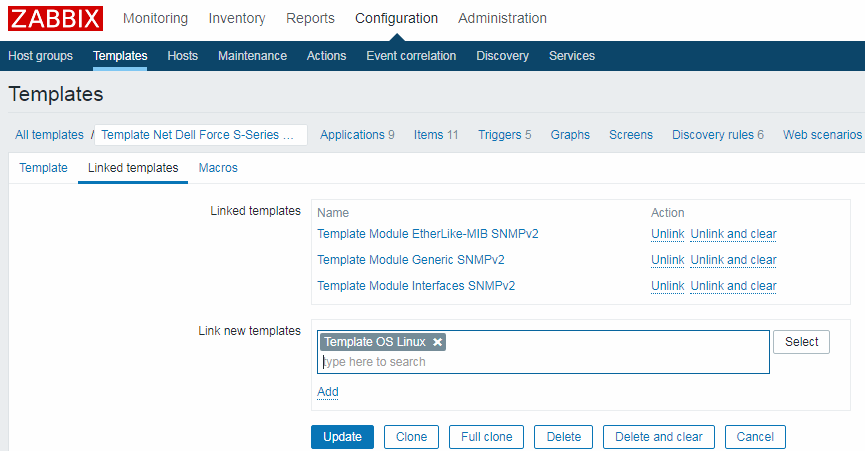Open Discovery rules 6 link
This screenshot has width=865, height=451.
(x=718, y=135)
